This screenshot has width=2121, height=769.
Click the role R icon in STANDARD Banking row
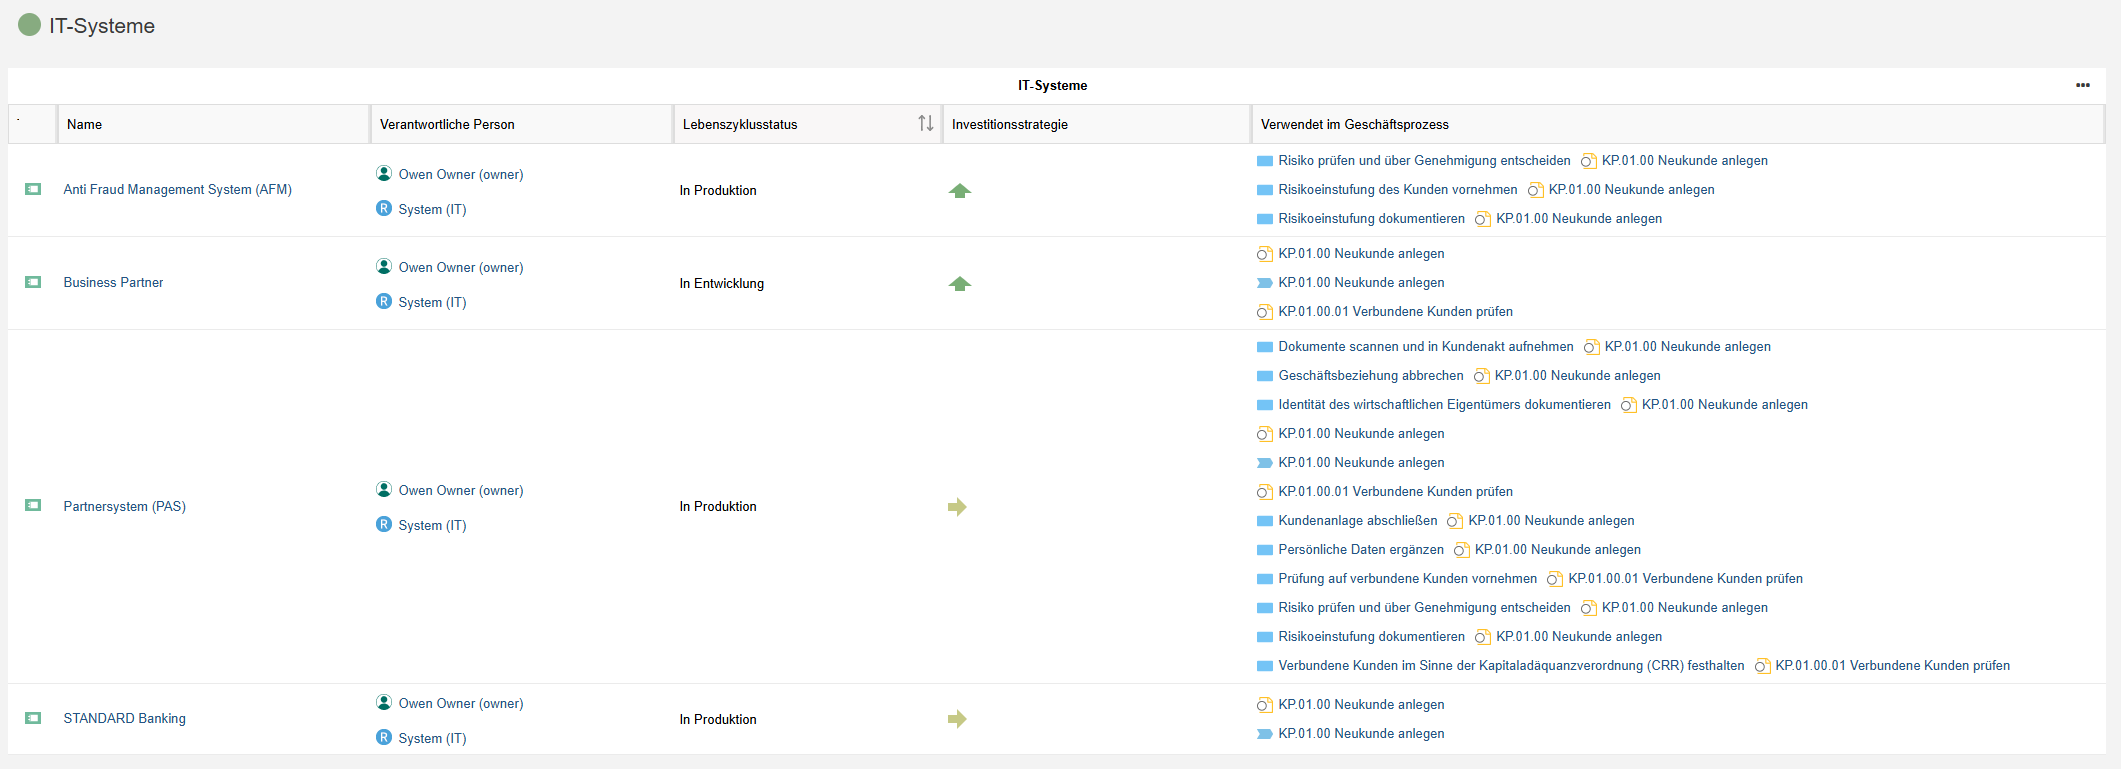point(384,737)
